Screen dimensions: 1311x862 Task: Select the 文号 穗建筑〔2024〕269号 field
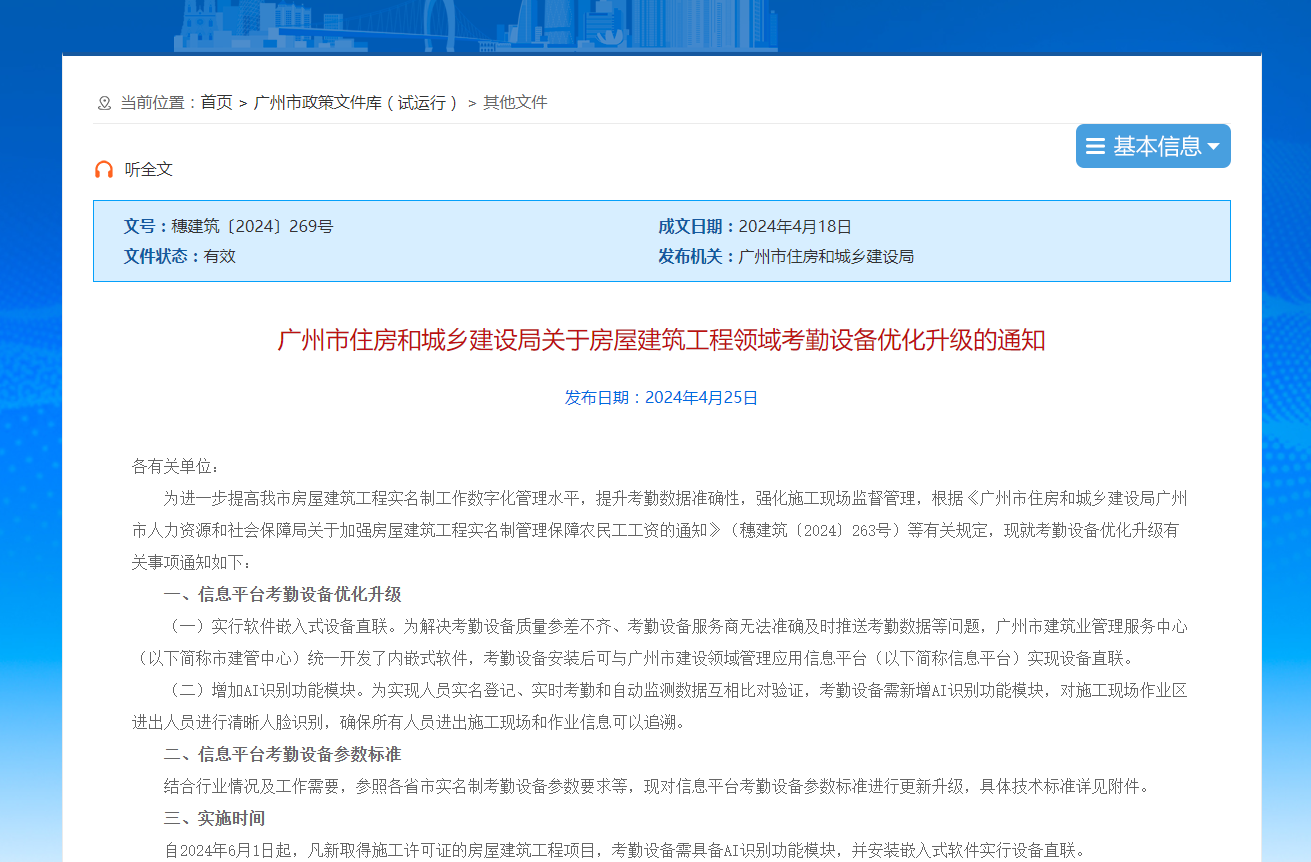[x=227, y=226]
